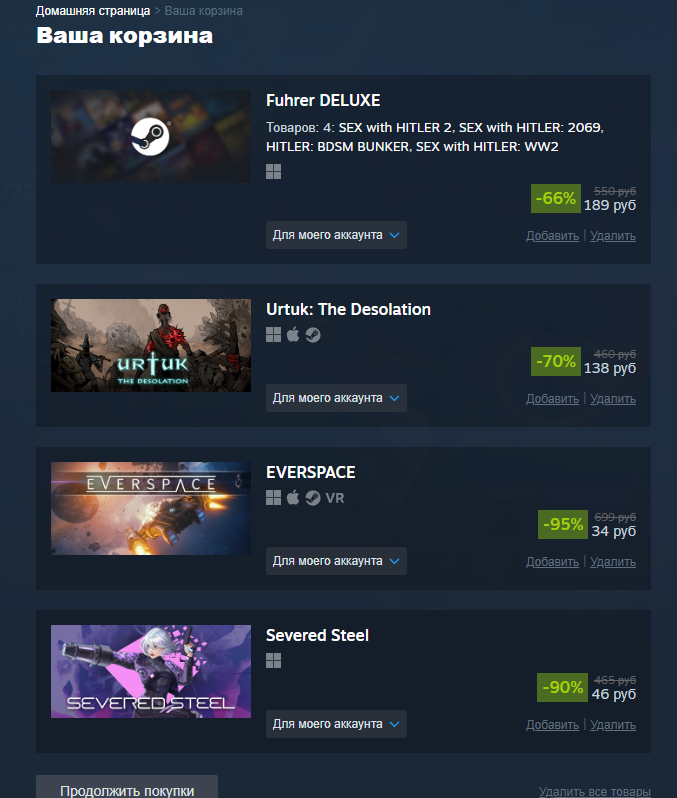Click Добавить link for Severed Steel
Screen dimensions: 677x798
[552, 725]
